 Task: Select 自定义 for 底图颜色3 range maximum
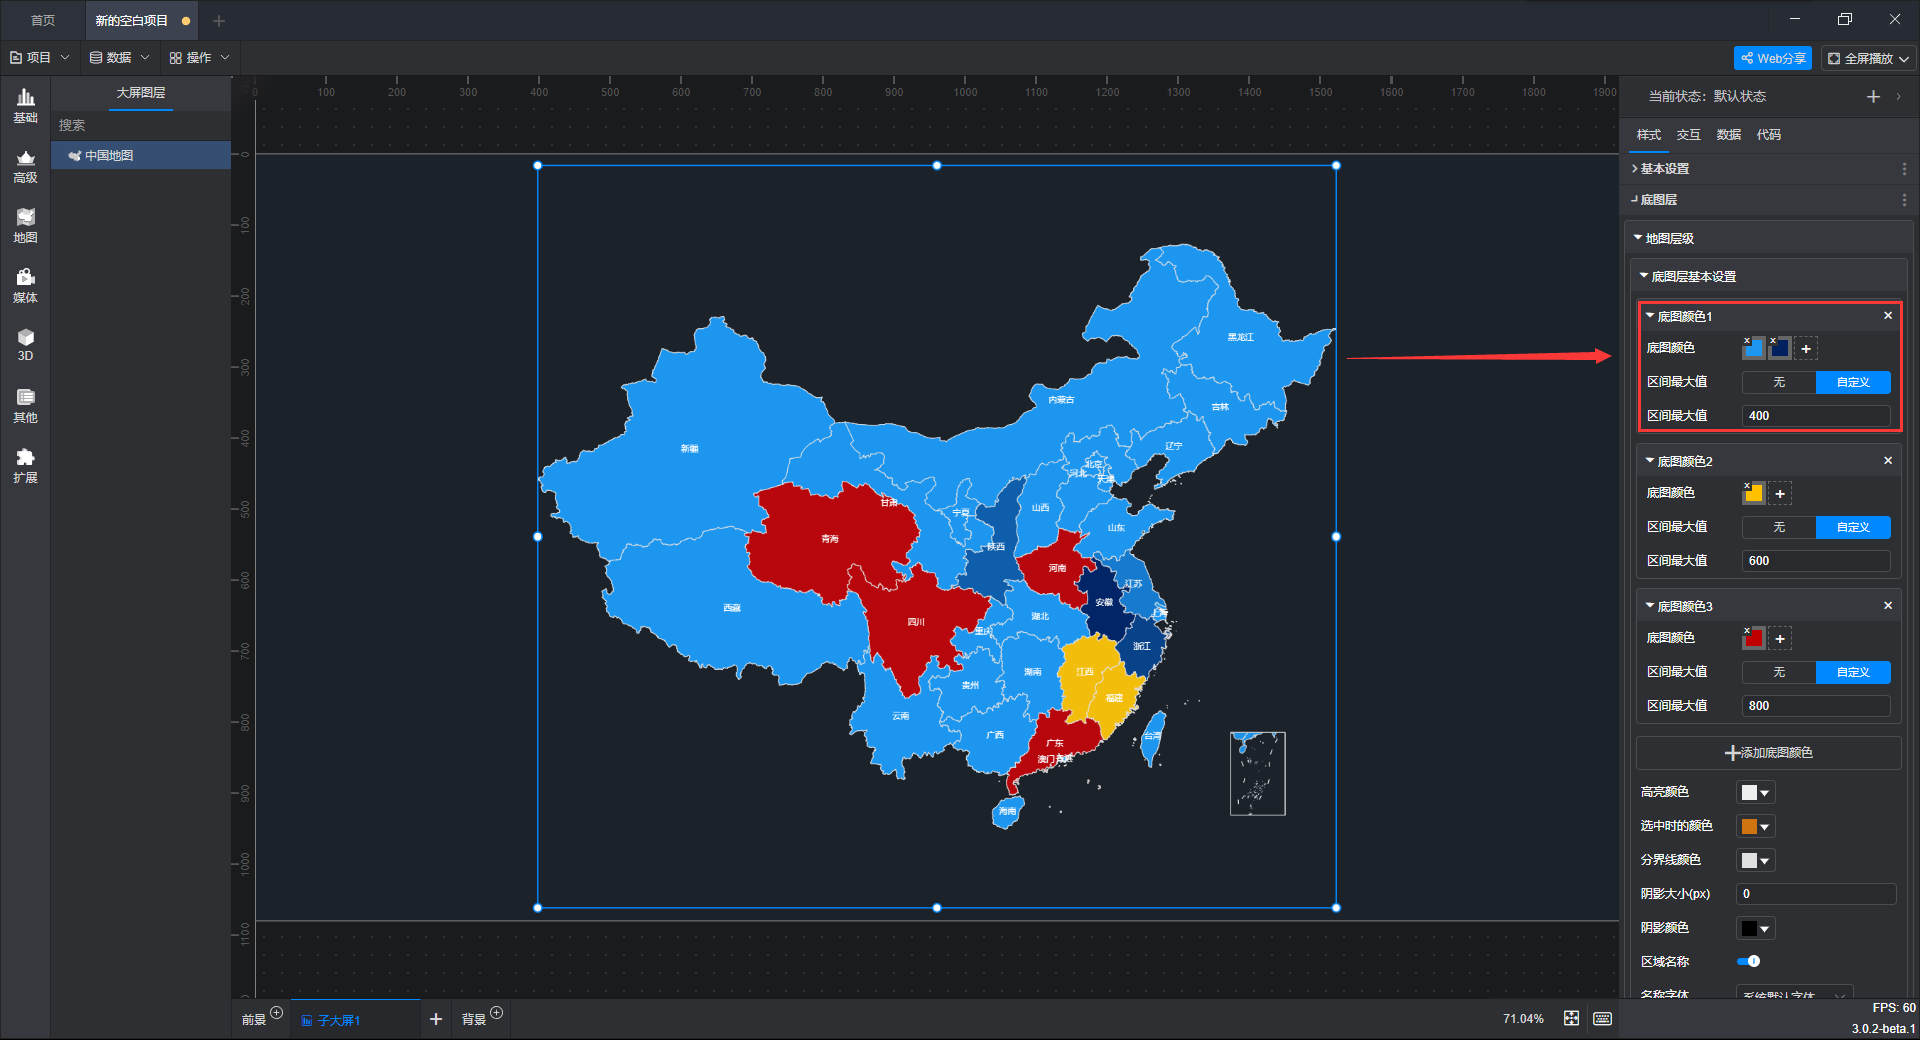click(1853, 672)
